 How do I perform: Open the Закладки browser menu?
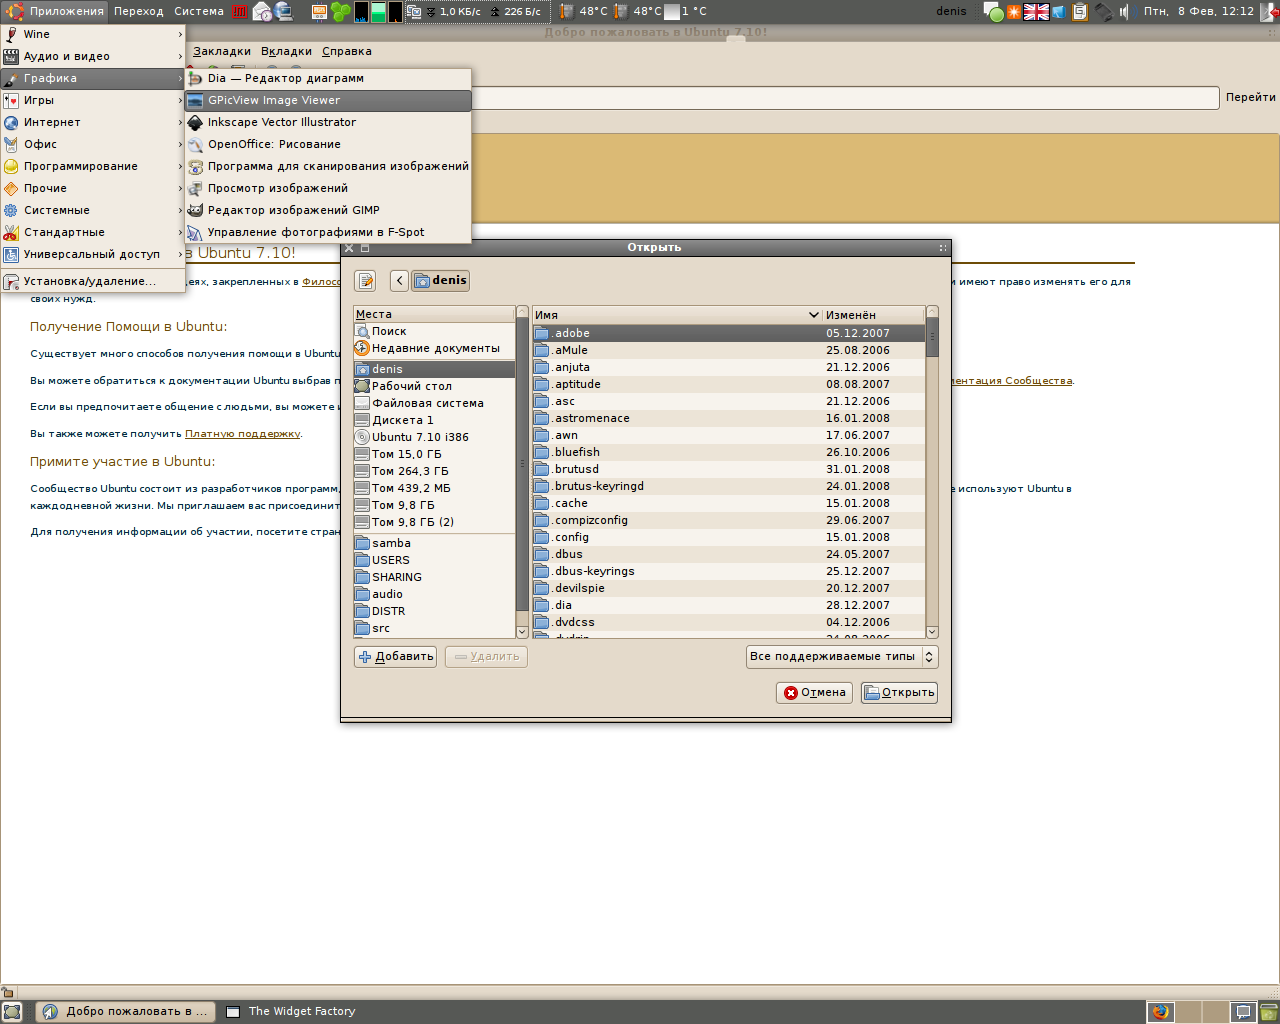coord(222,51)
